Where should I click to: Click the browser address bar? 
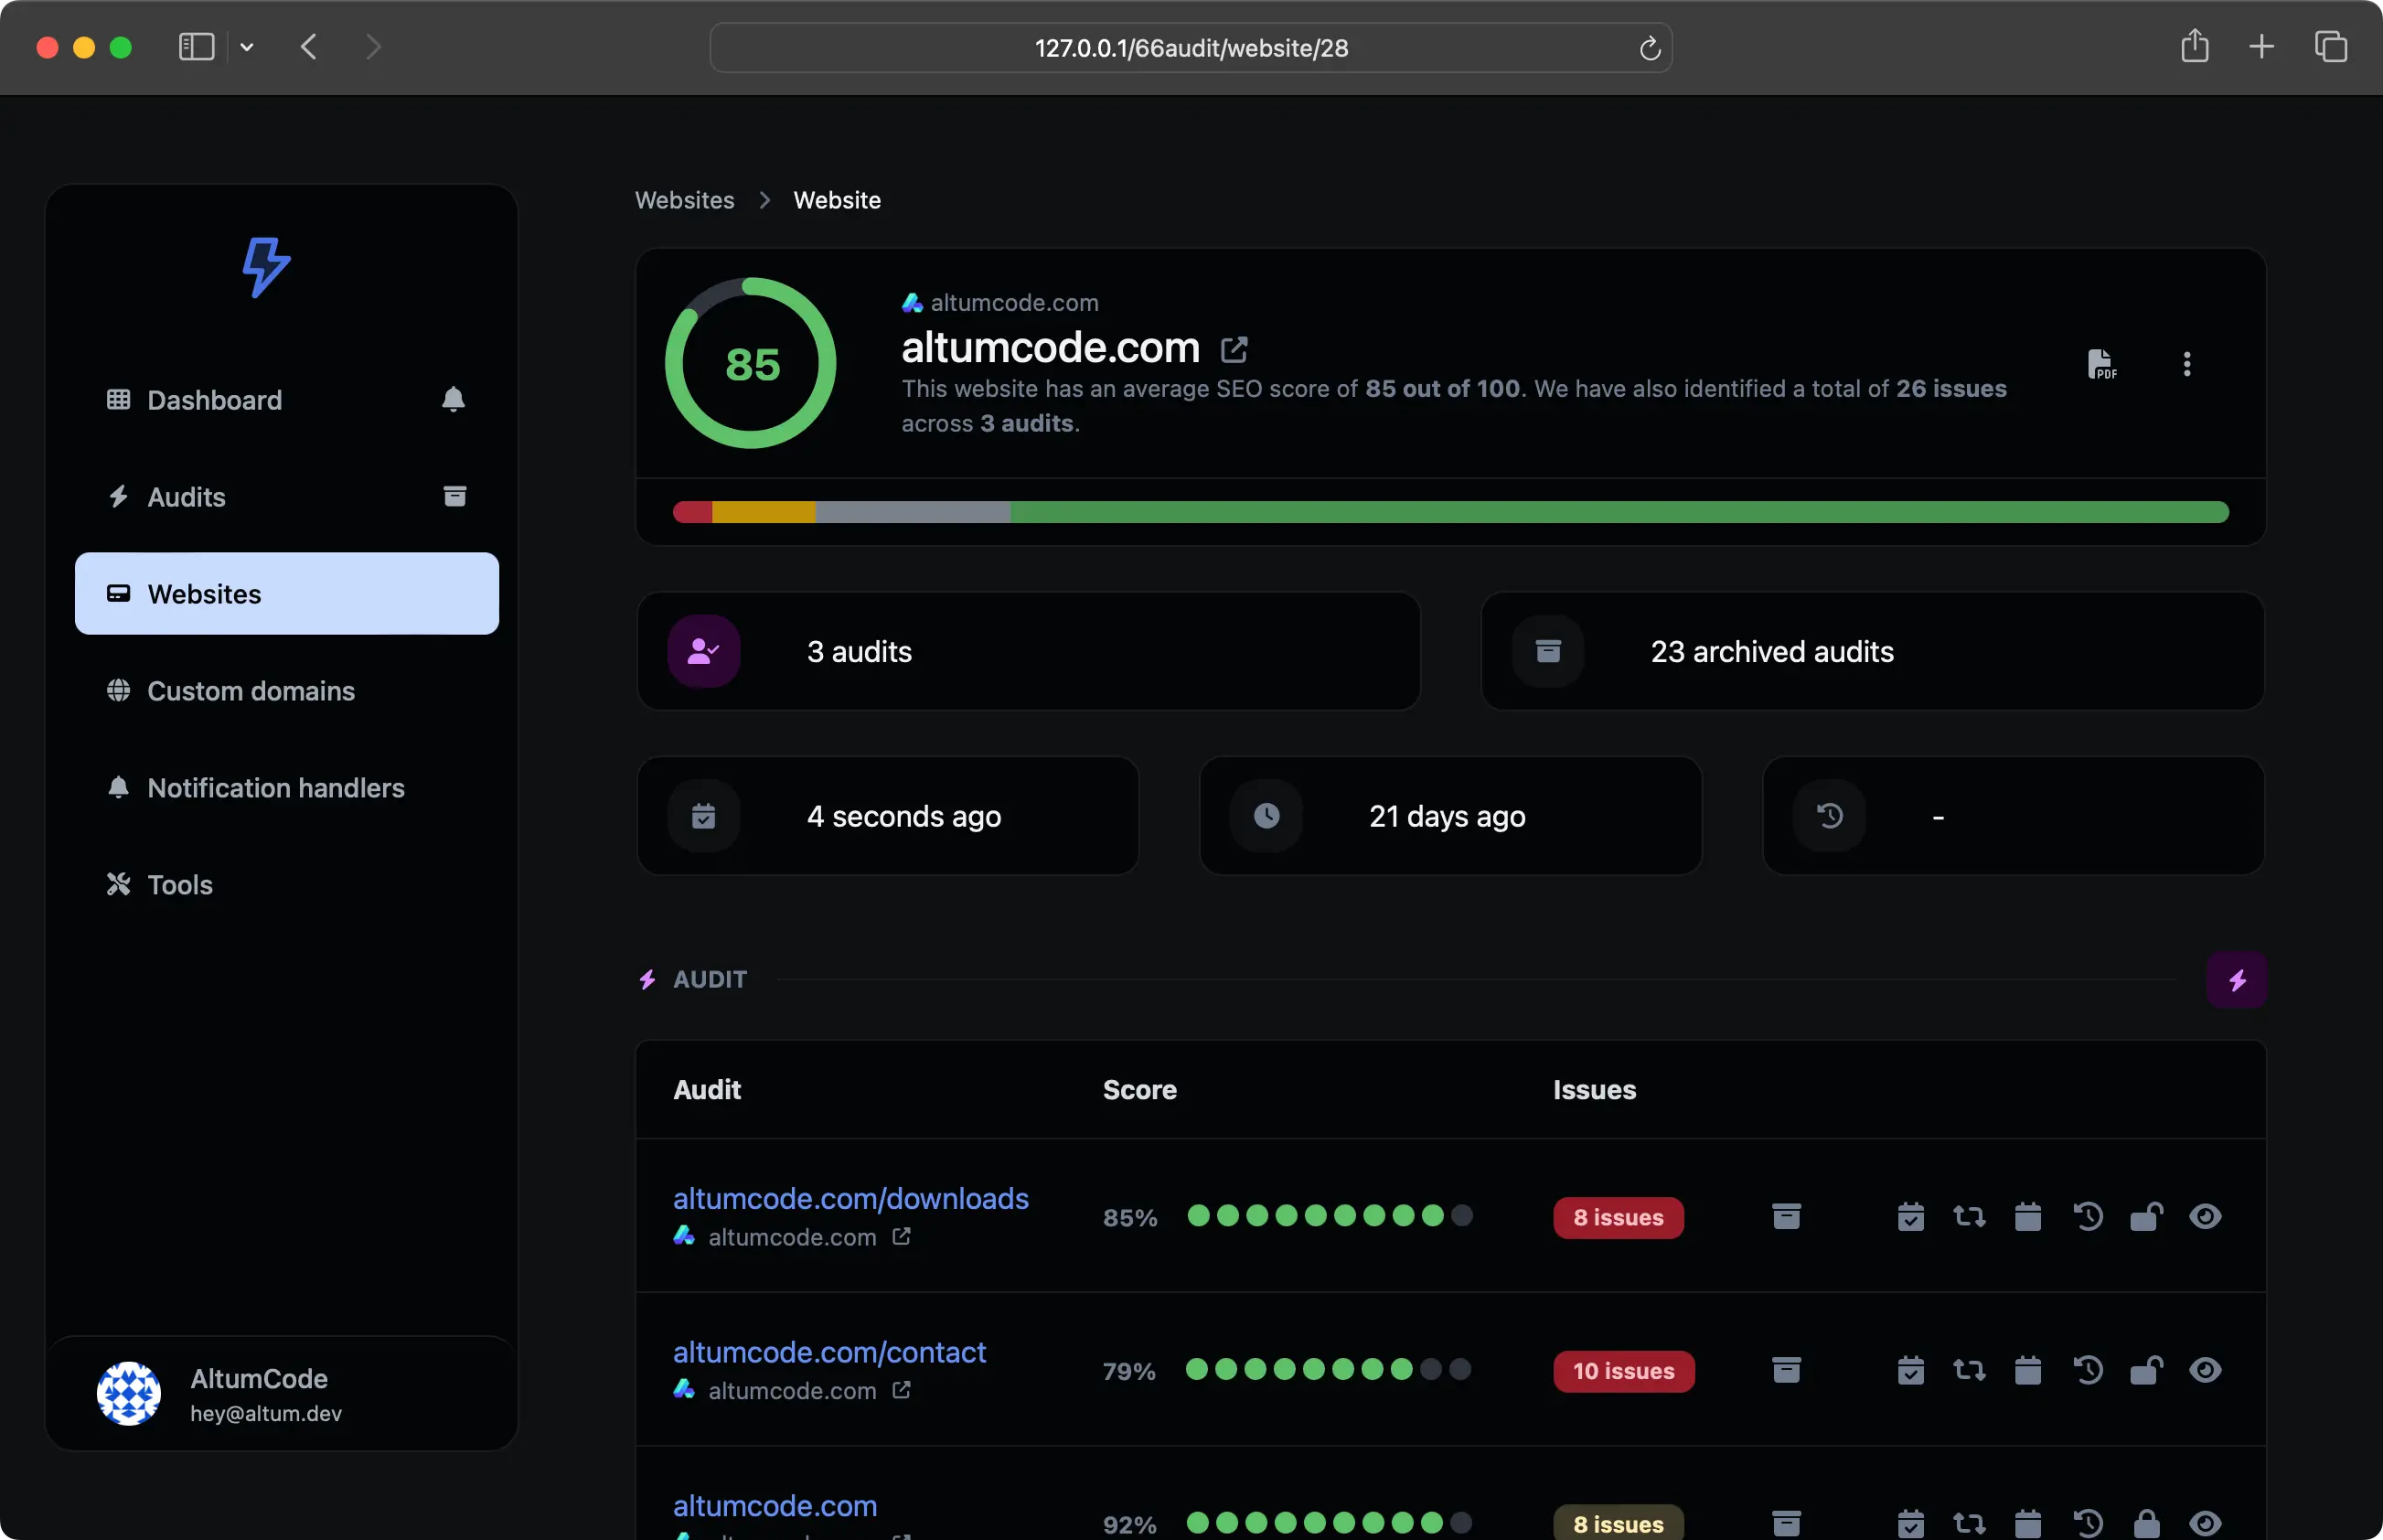(x=1190, y=48)
